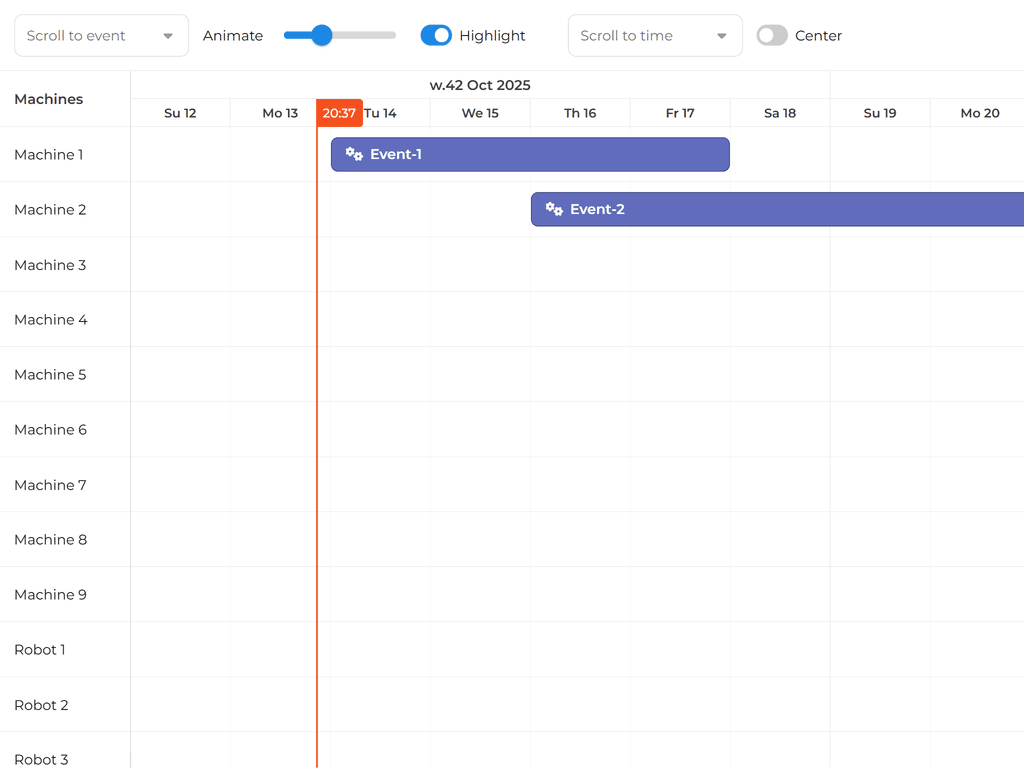Screen dimensions: 1024x768
Task: Click the Su 19 day header
Action: 880,113
